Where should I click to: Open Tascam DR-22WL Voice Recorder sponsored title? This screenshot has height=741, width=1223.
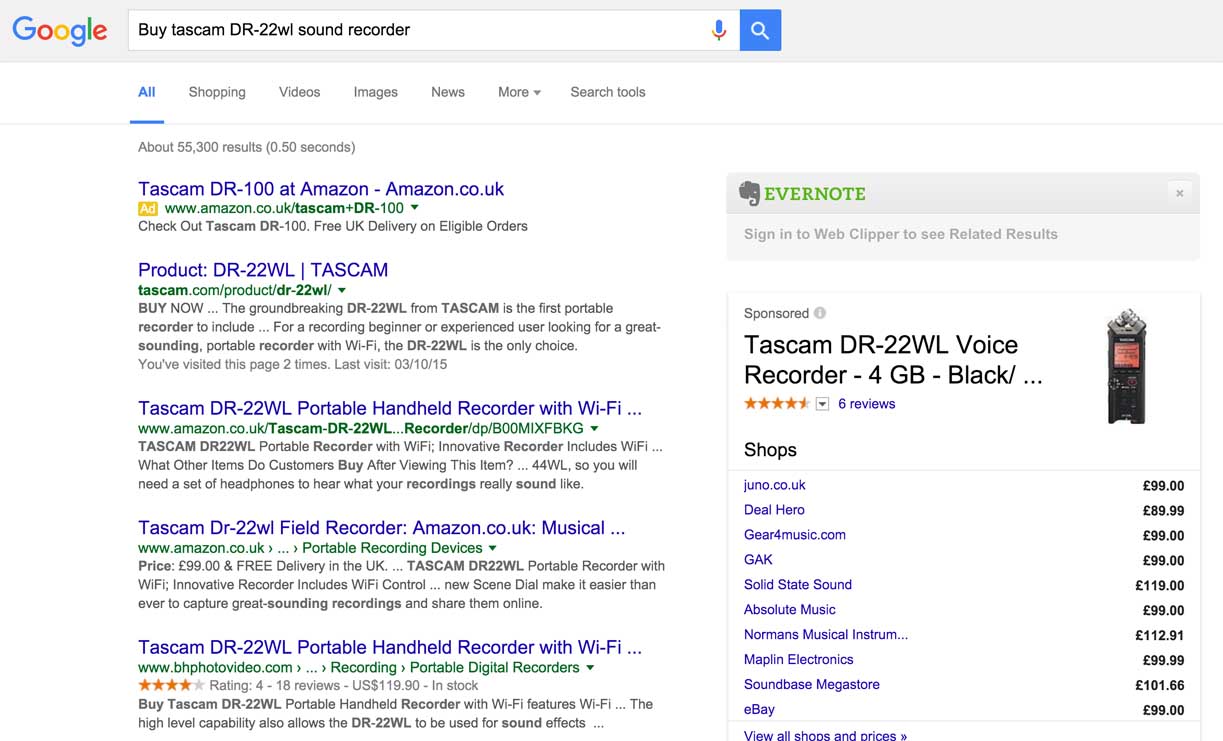893,360
